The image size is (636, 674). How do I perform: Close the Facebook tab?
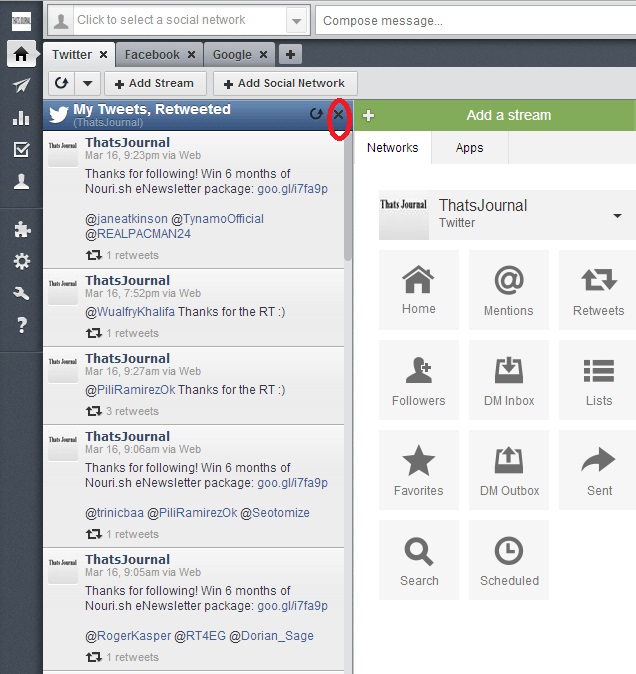pos(191,55)
